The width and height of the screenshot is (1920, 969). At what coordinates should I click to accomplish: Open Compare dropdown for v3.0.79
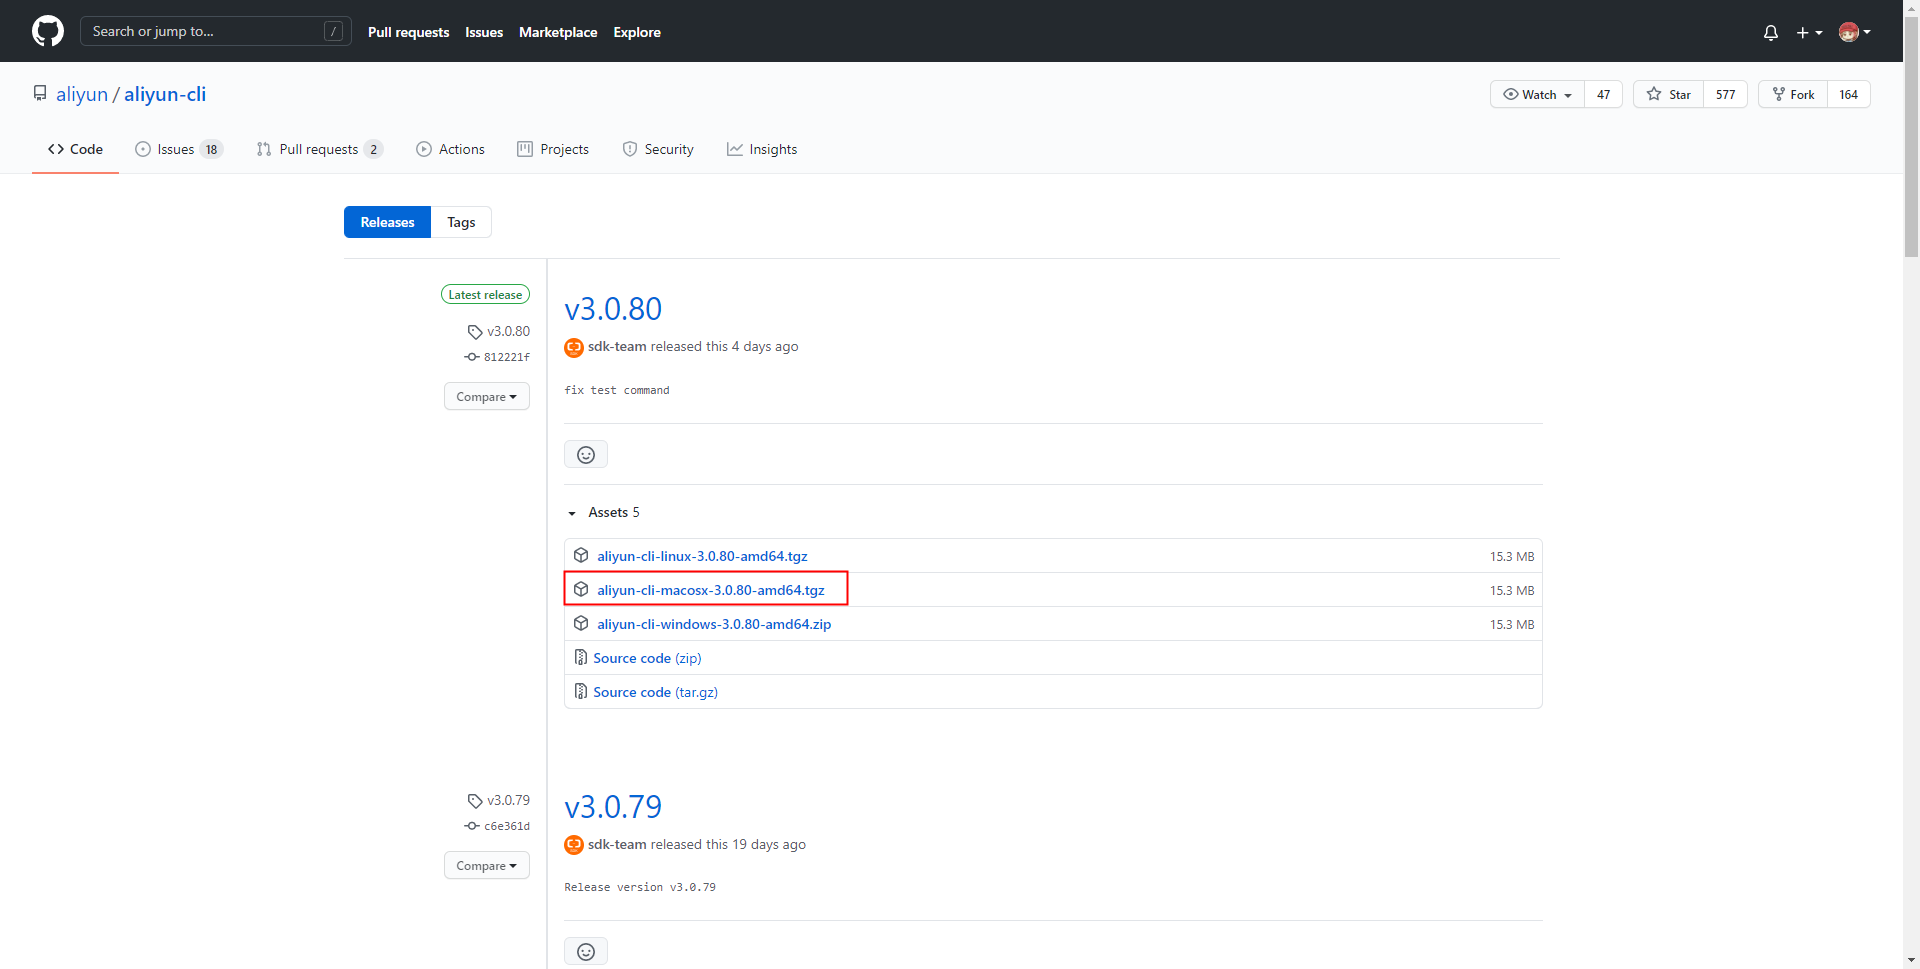487,865
